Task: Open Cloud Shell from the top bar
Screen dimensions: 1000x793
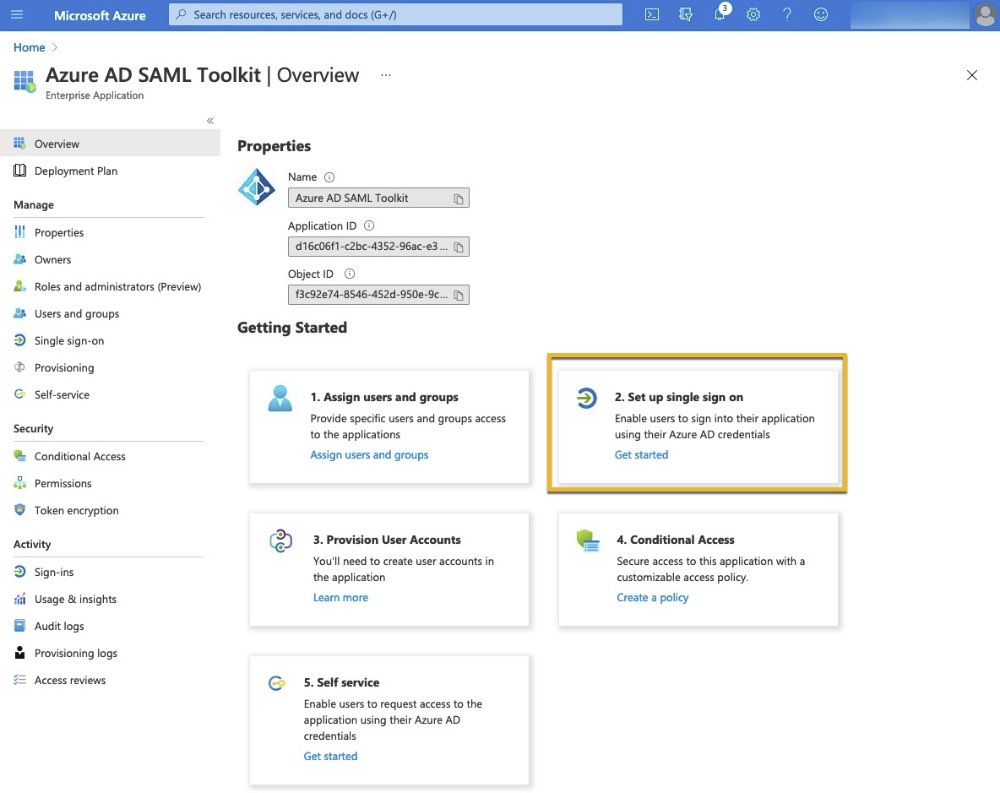Action: pyautogui.click(x=652, y=15)
